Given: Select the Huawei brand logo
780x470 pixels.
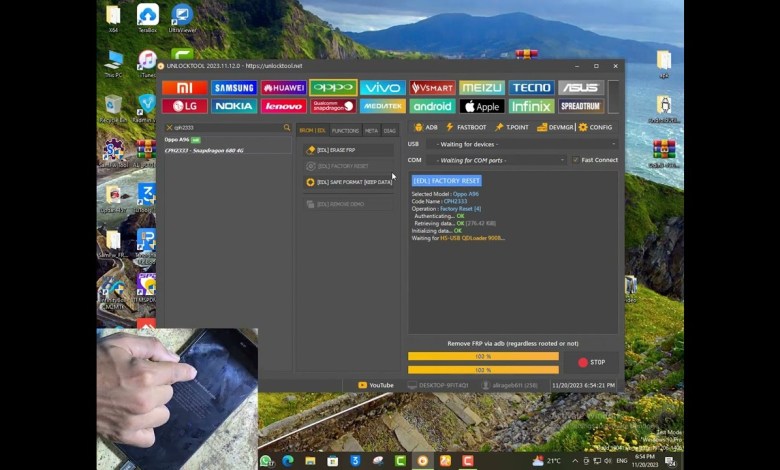Looking at the screenshot, I should [x=283, y=88].
